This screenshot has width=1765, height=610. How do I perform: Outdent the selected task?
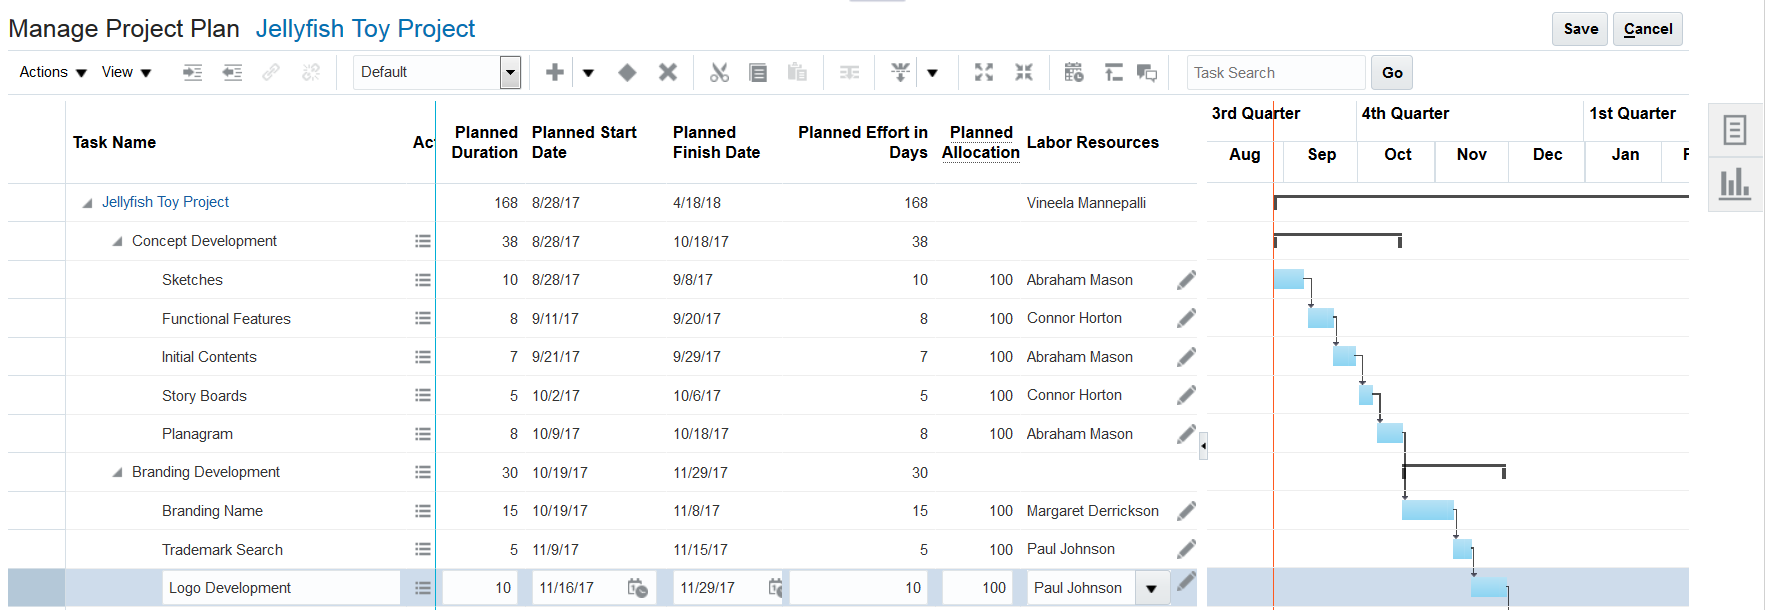[232, 72]
